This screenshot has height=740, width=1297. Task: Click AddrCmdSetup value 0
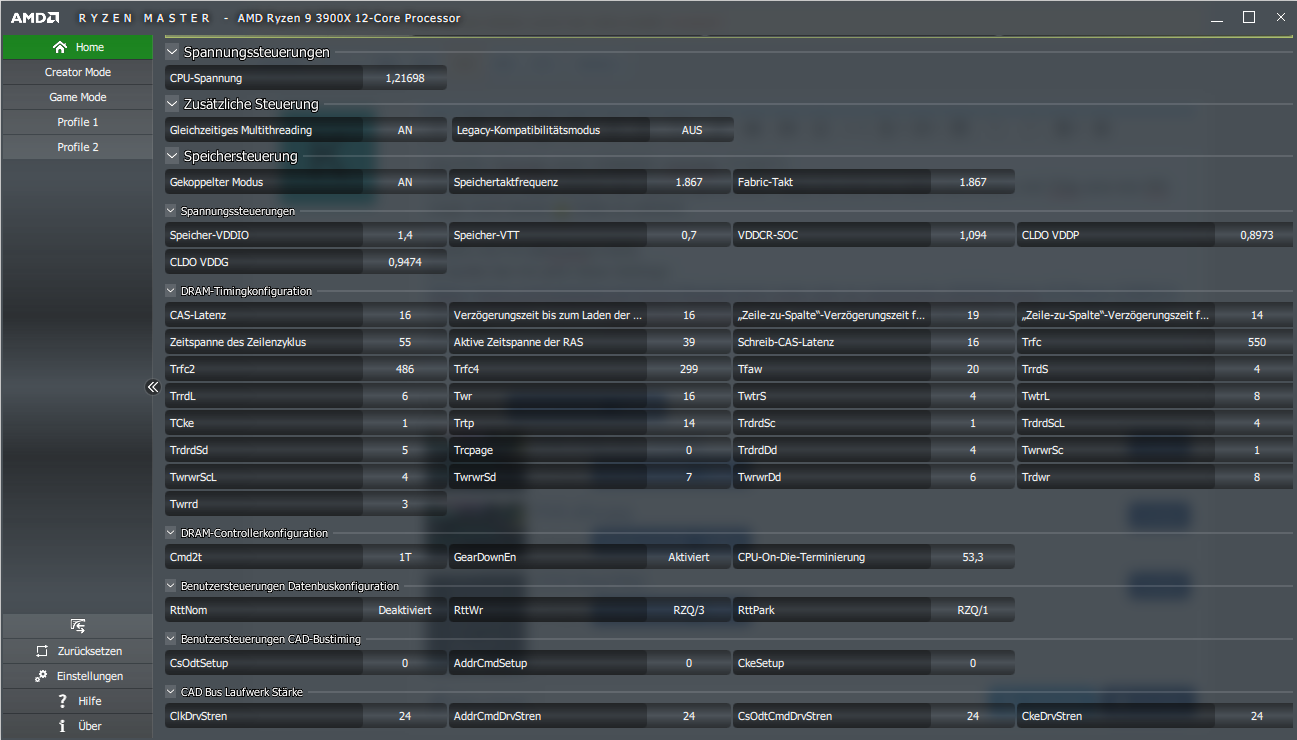(689, 663)
